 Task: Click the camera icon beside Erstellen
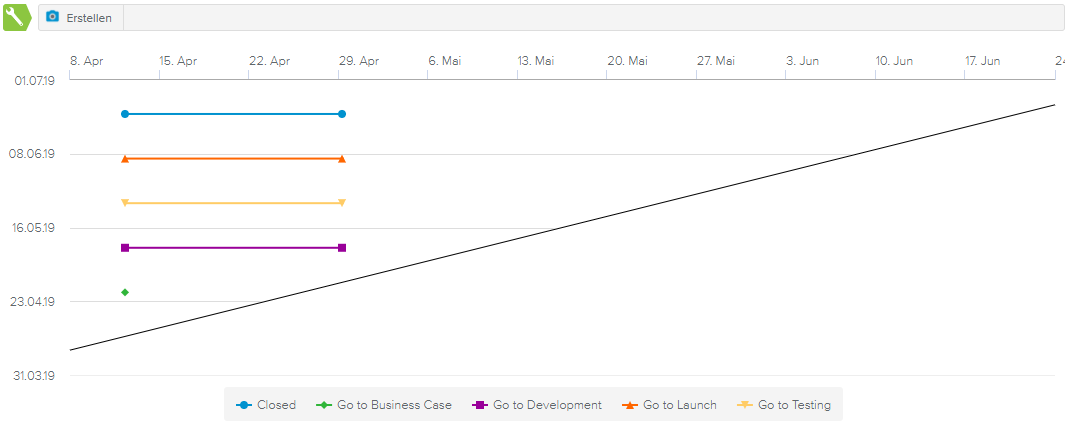(53, 17)
